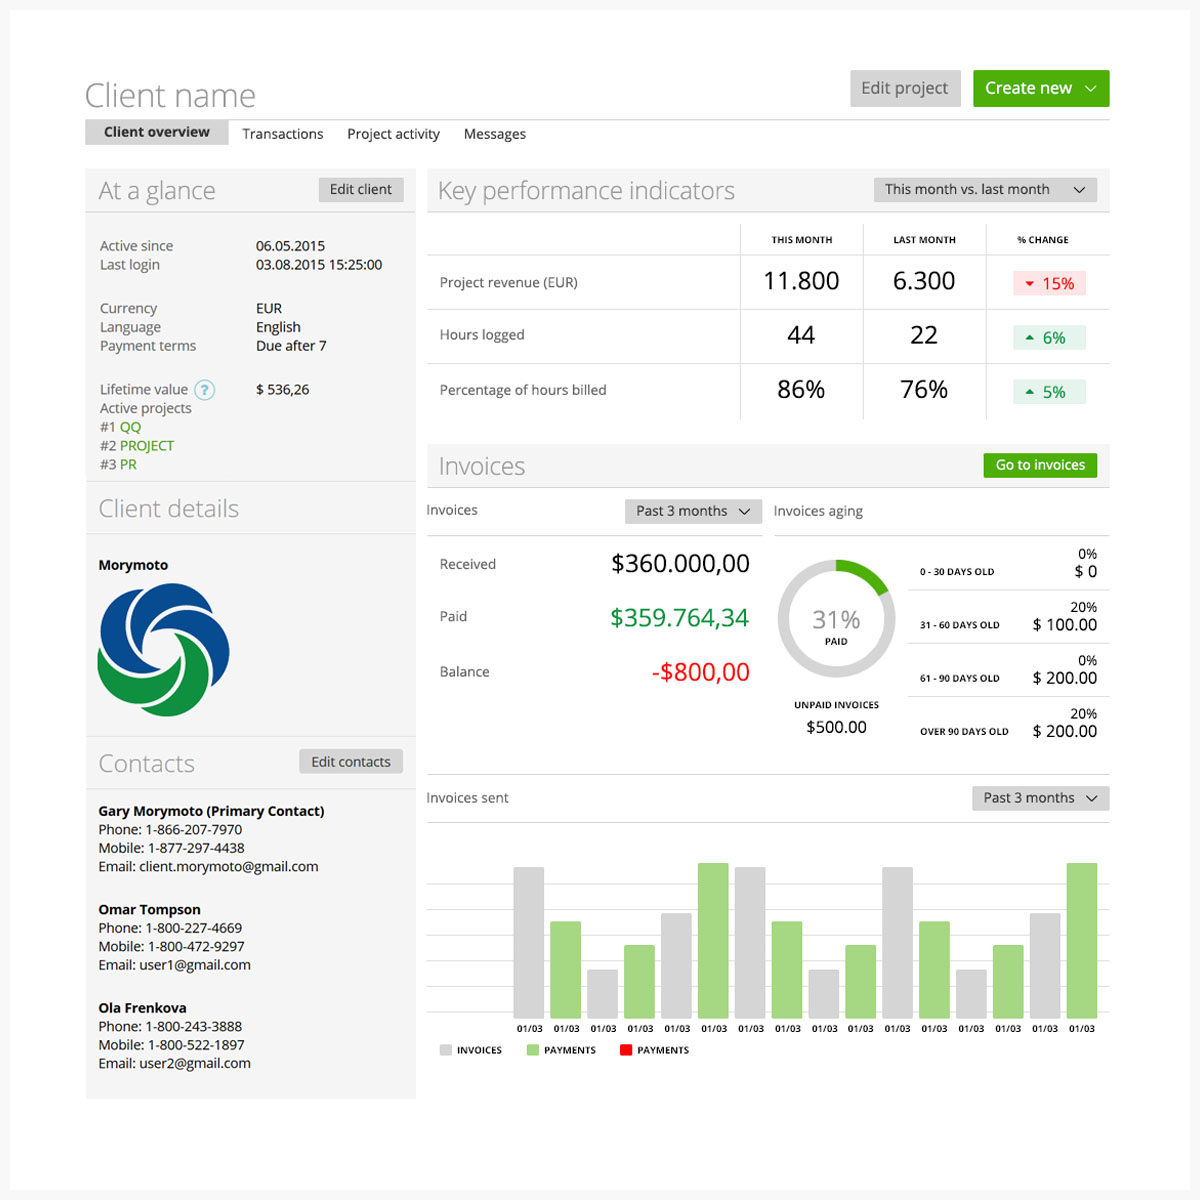Click the Edit contacts button
Viewport: 1200px width, 1200px height.
[351, 762]
